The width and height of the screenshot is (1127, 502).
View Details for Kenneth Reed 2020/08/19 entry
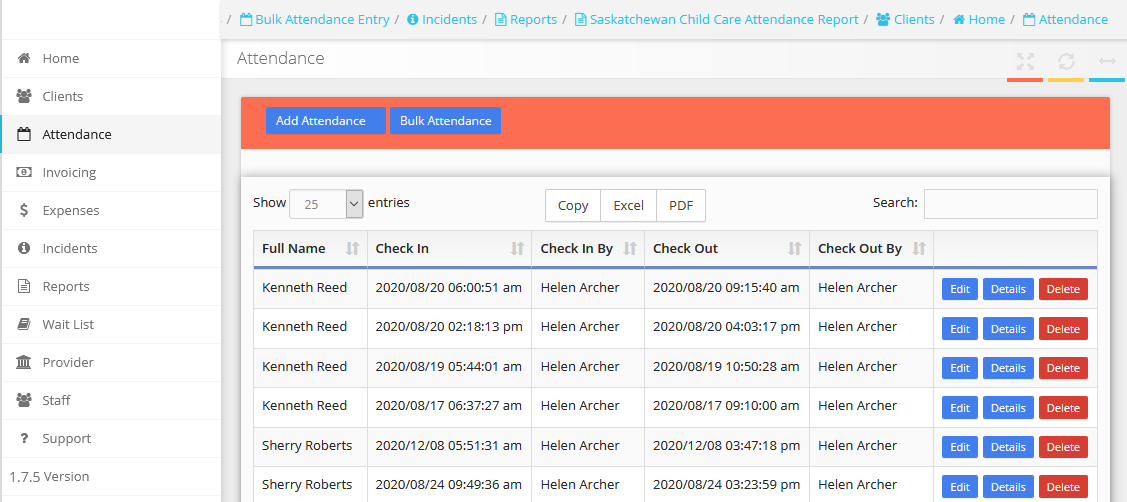(1008, 368)
